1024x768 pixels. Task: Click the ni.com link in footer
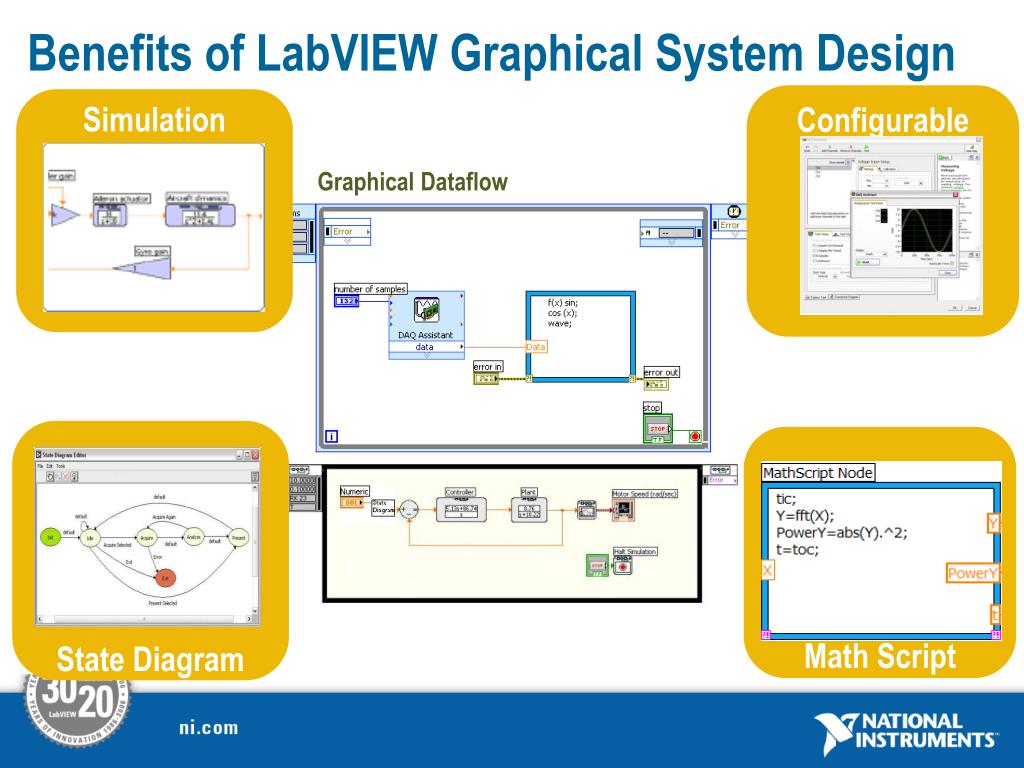(x=209, y=728)
